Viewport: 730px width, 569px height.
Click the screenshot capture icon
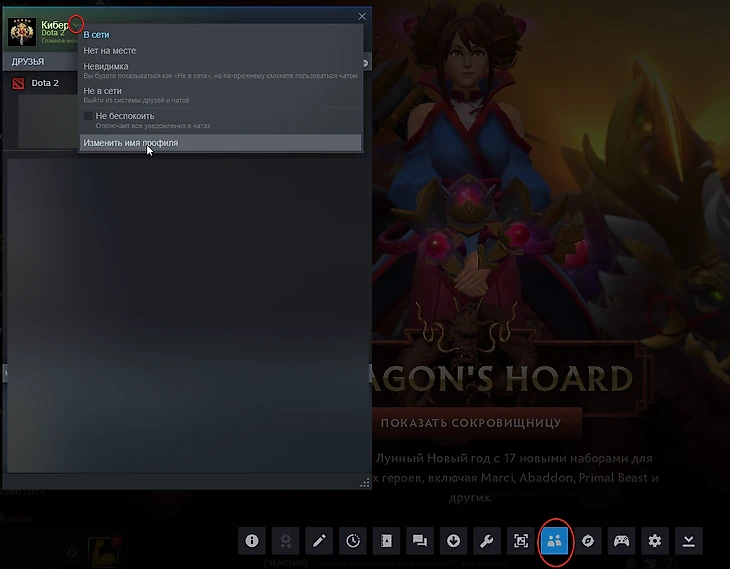[x=520, y=541]
